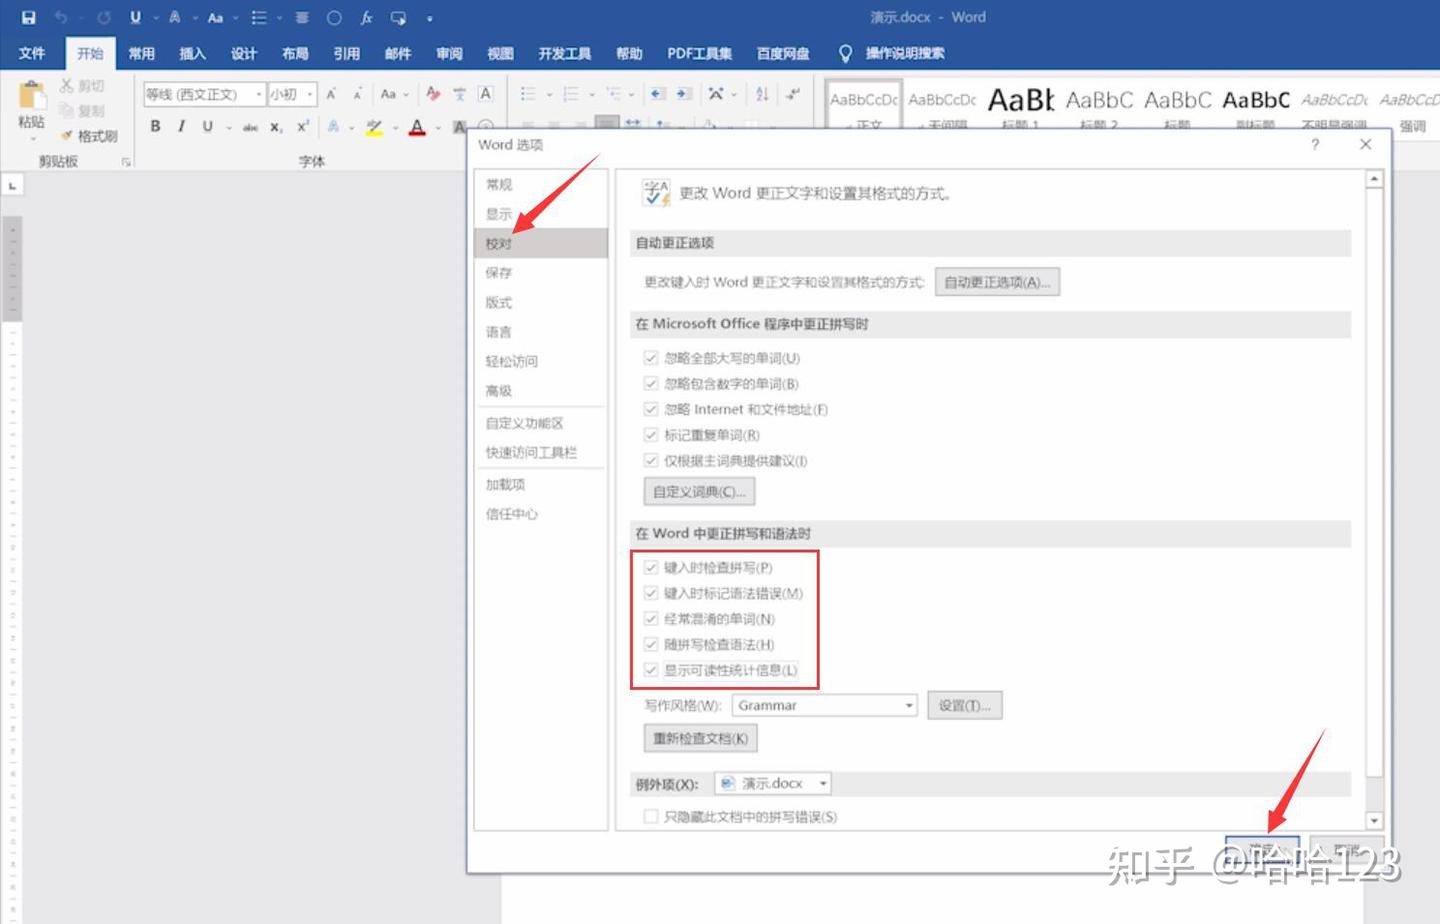This screenshot has width=1440, height=924.
Task: Click the 设置(T)... button
Action: [x=964, y=706]
